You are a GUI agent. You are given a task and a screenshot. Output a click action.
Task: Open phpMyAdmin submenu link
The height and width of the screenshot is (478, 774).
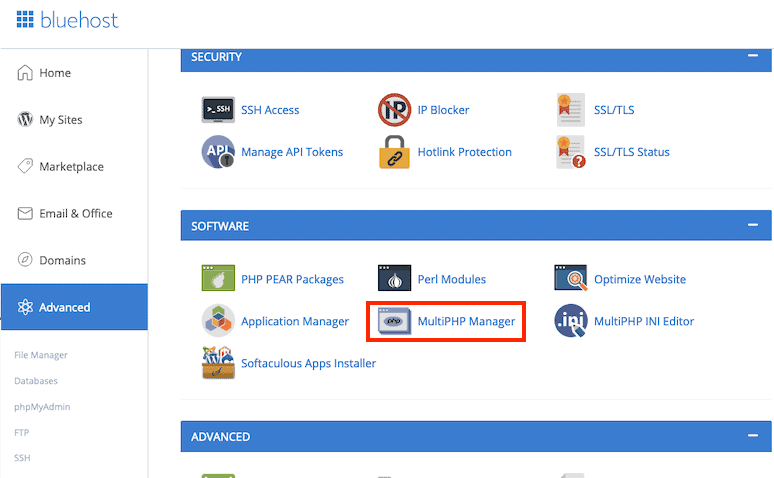tap(42, 407)
